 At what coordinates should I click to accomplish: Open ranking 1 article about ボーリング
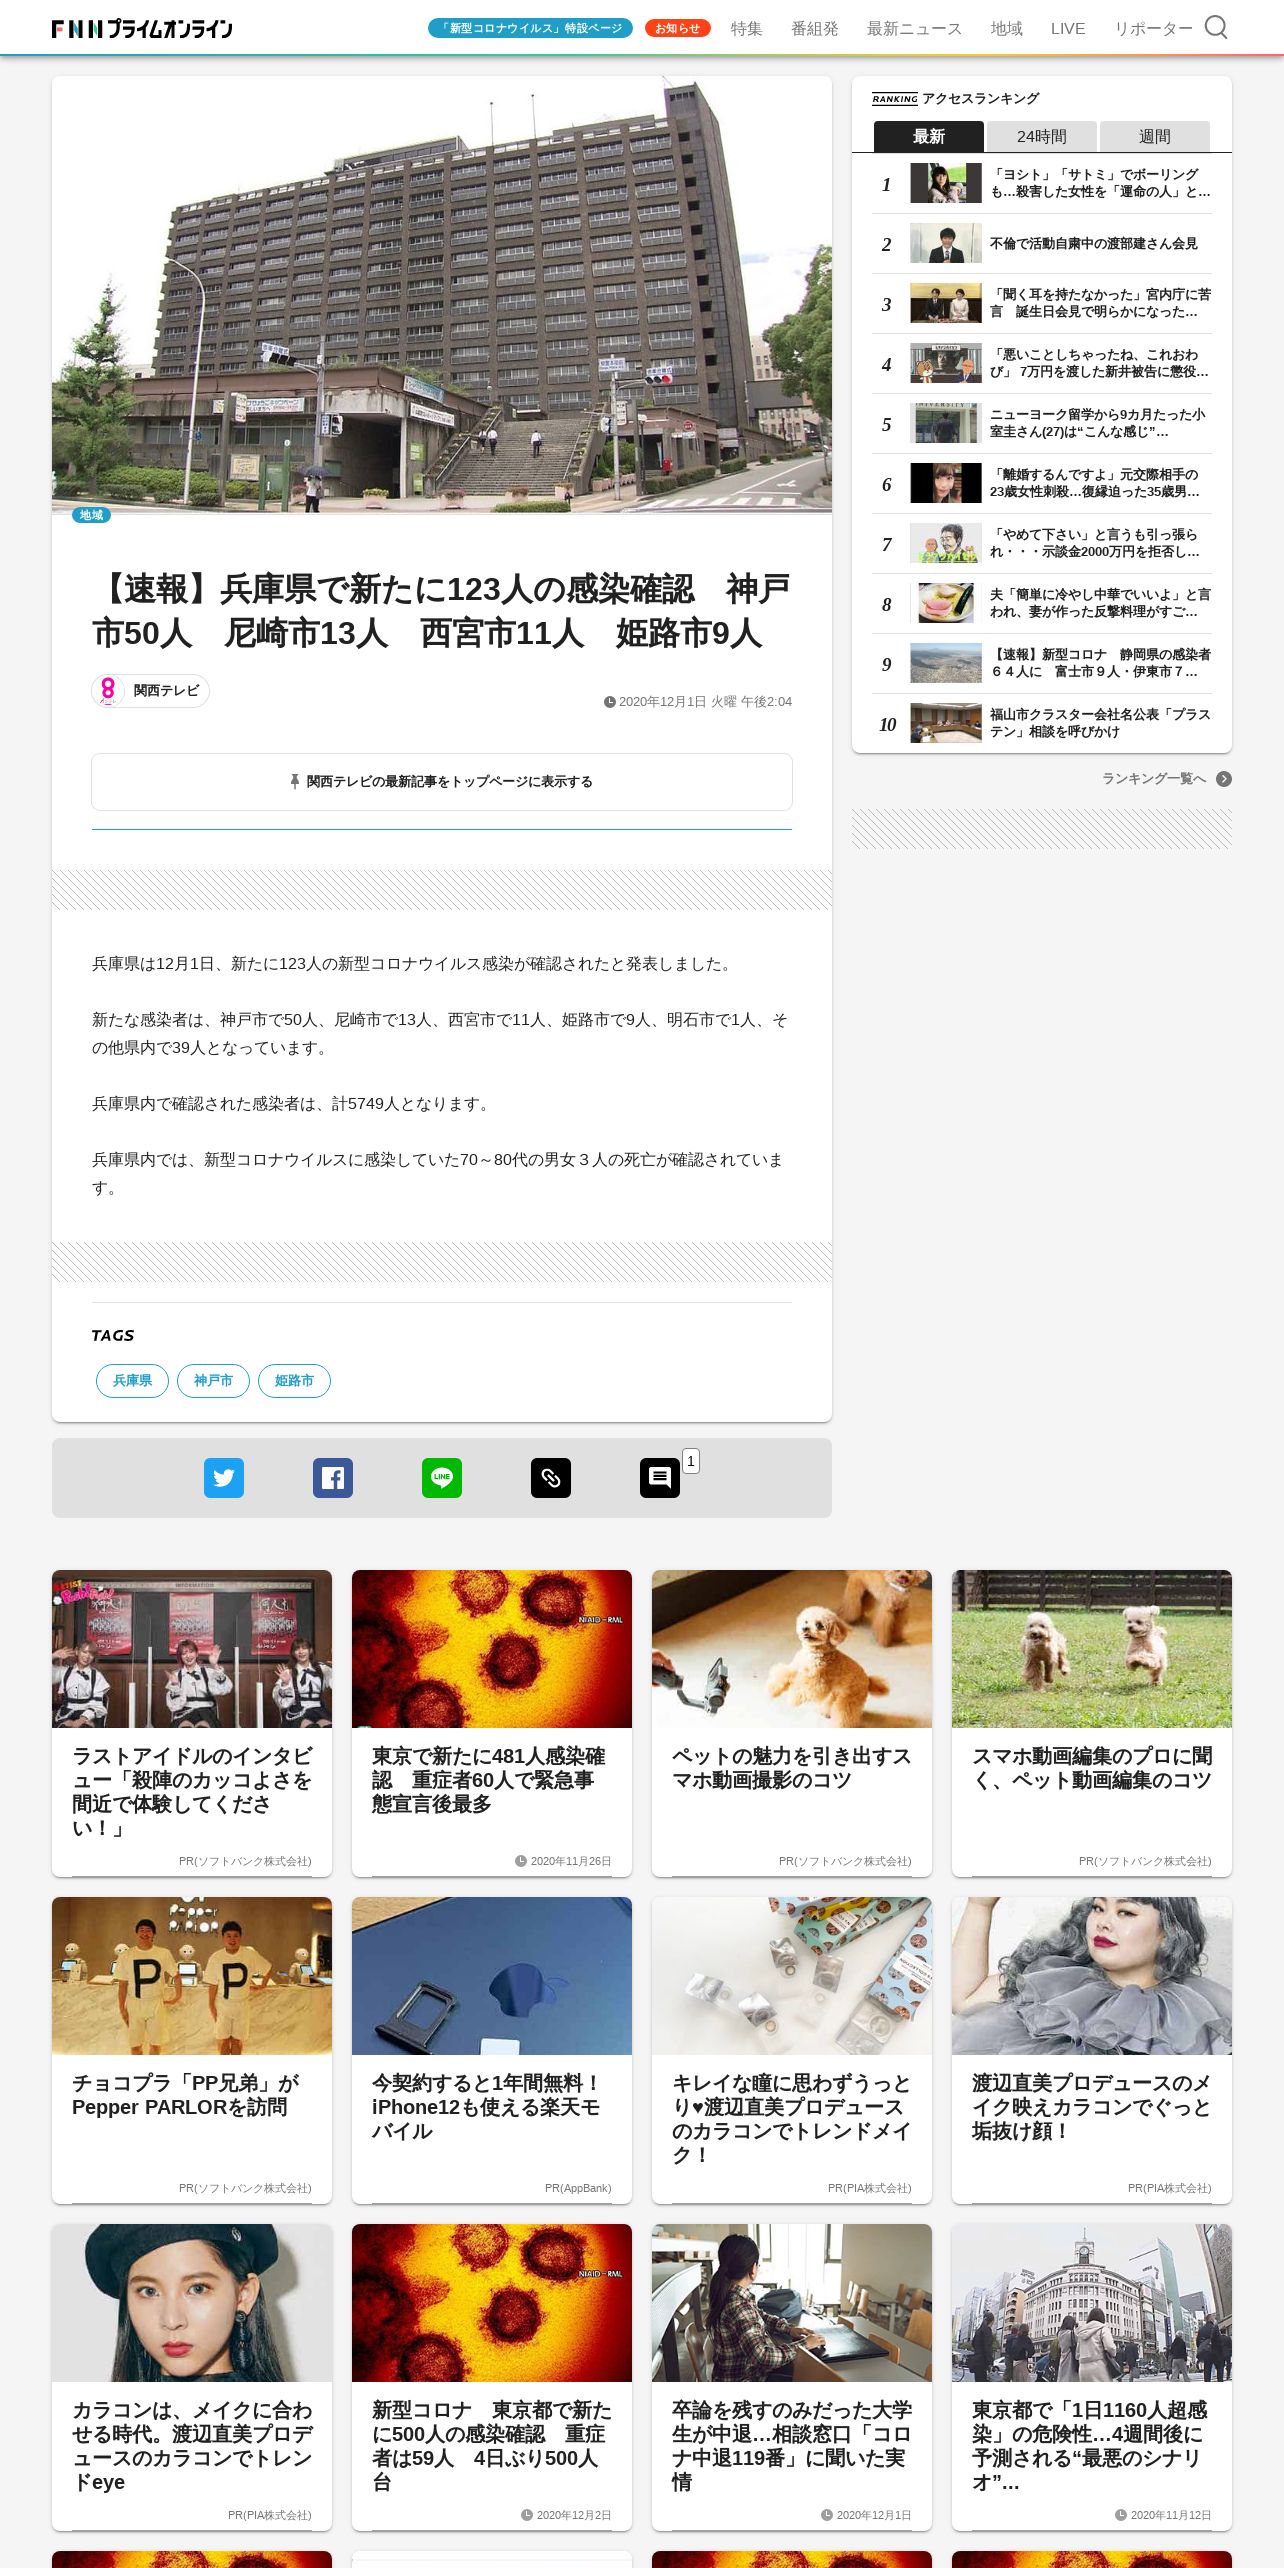pos(1042,183)
